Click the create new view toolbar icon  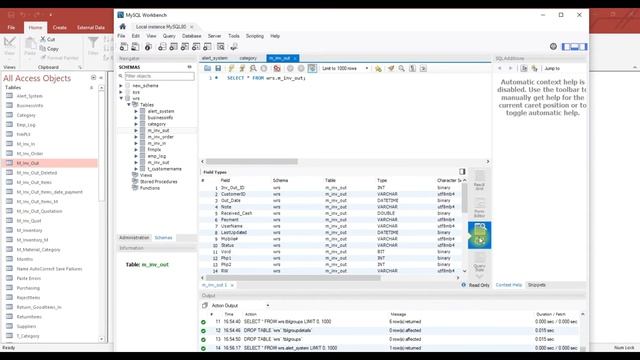tap(185, 47)
